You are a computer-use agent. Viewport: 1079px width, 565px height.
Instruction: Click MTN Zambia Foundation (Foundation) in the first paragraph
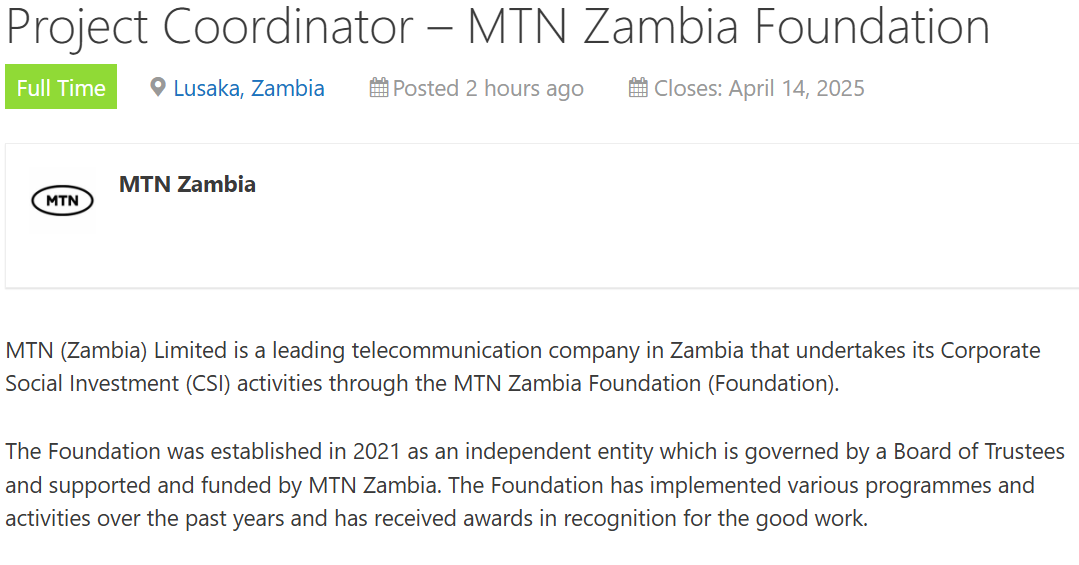point(643,383)
